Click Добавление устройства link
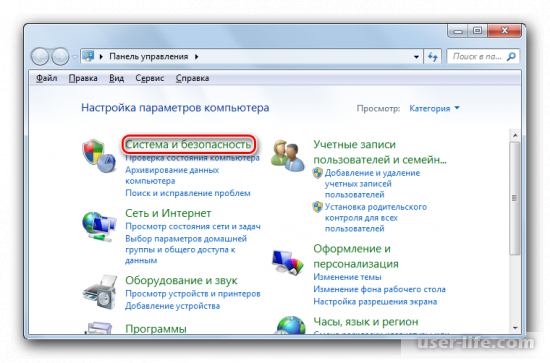 tap(172, 306)
